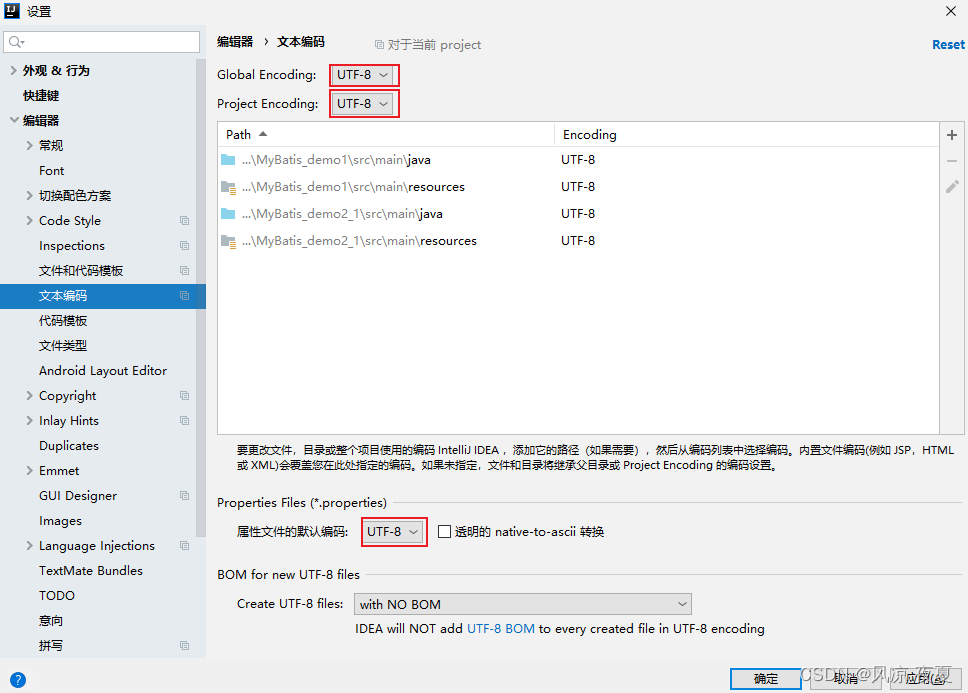This screenshot has height=693, width=968.
Task: Expand the 切换配色方案 tree node
Action: pyautogui.click(x=29, y=196)
